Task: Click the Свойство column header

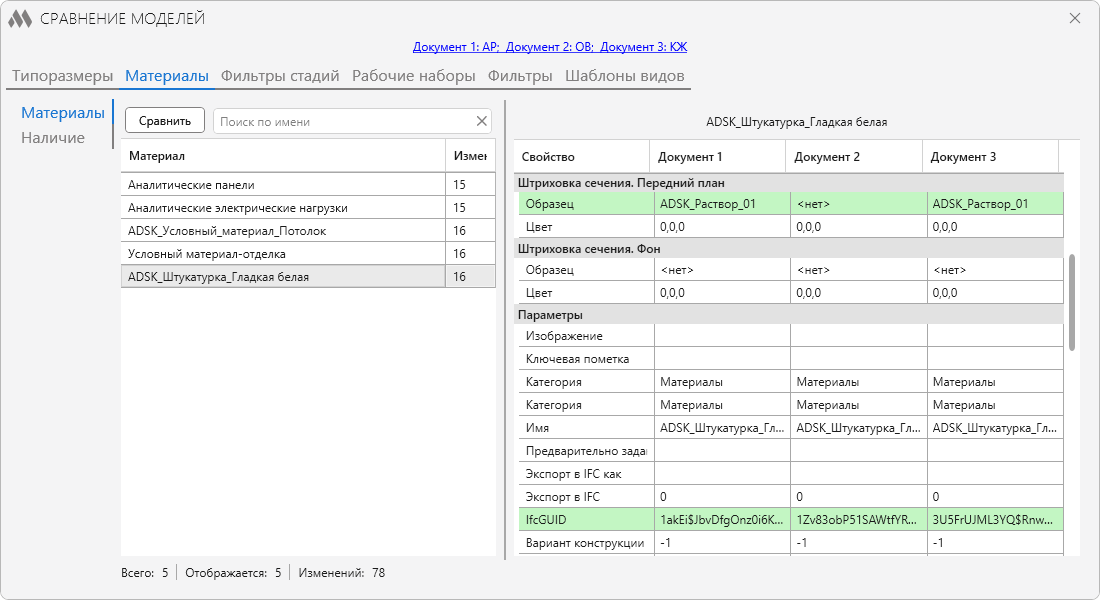Action: (582, 156)
